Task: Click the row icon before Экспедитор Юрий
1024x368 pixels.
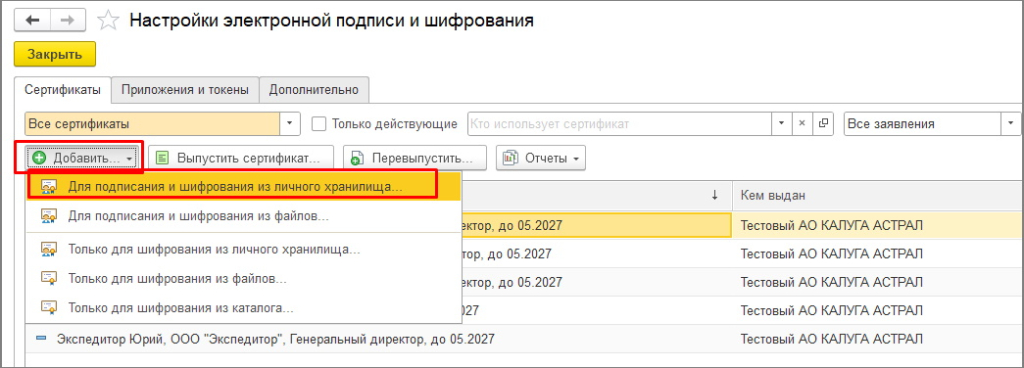Action: pos(42,339)
